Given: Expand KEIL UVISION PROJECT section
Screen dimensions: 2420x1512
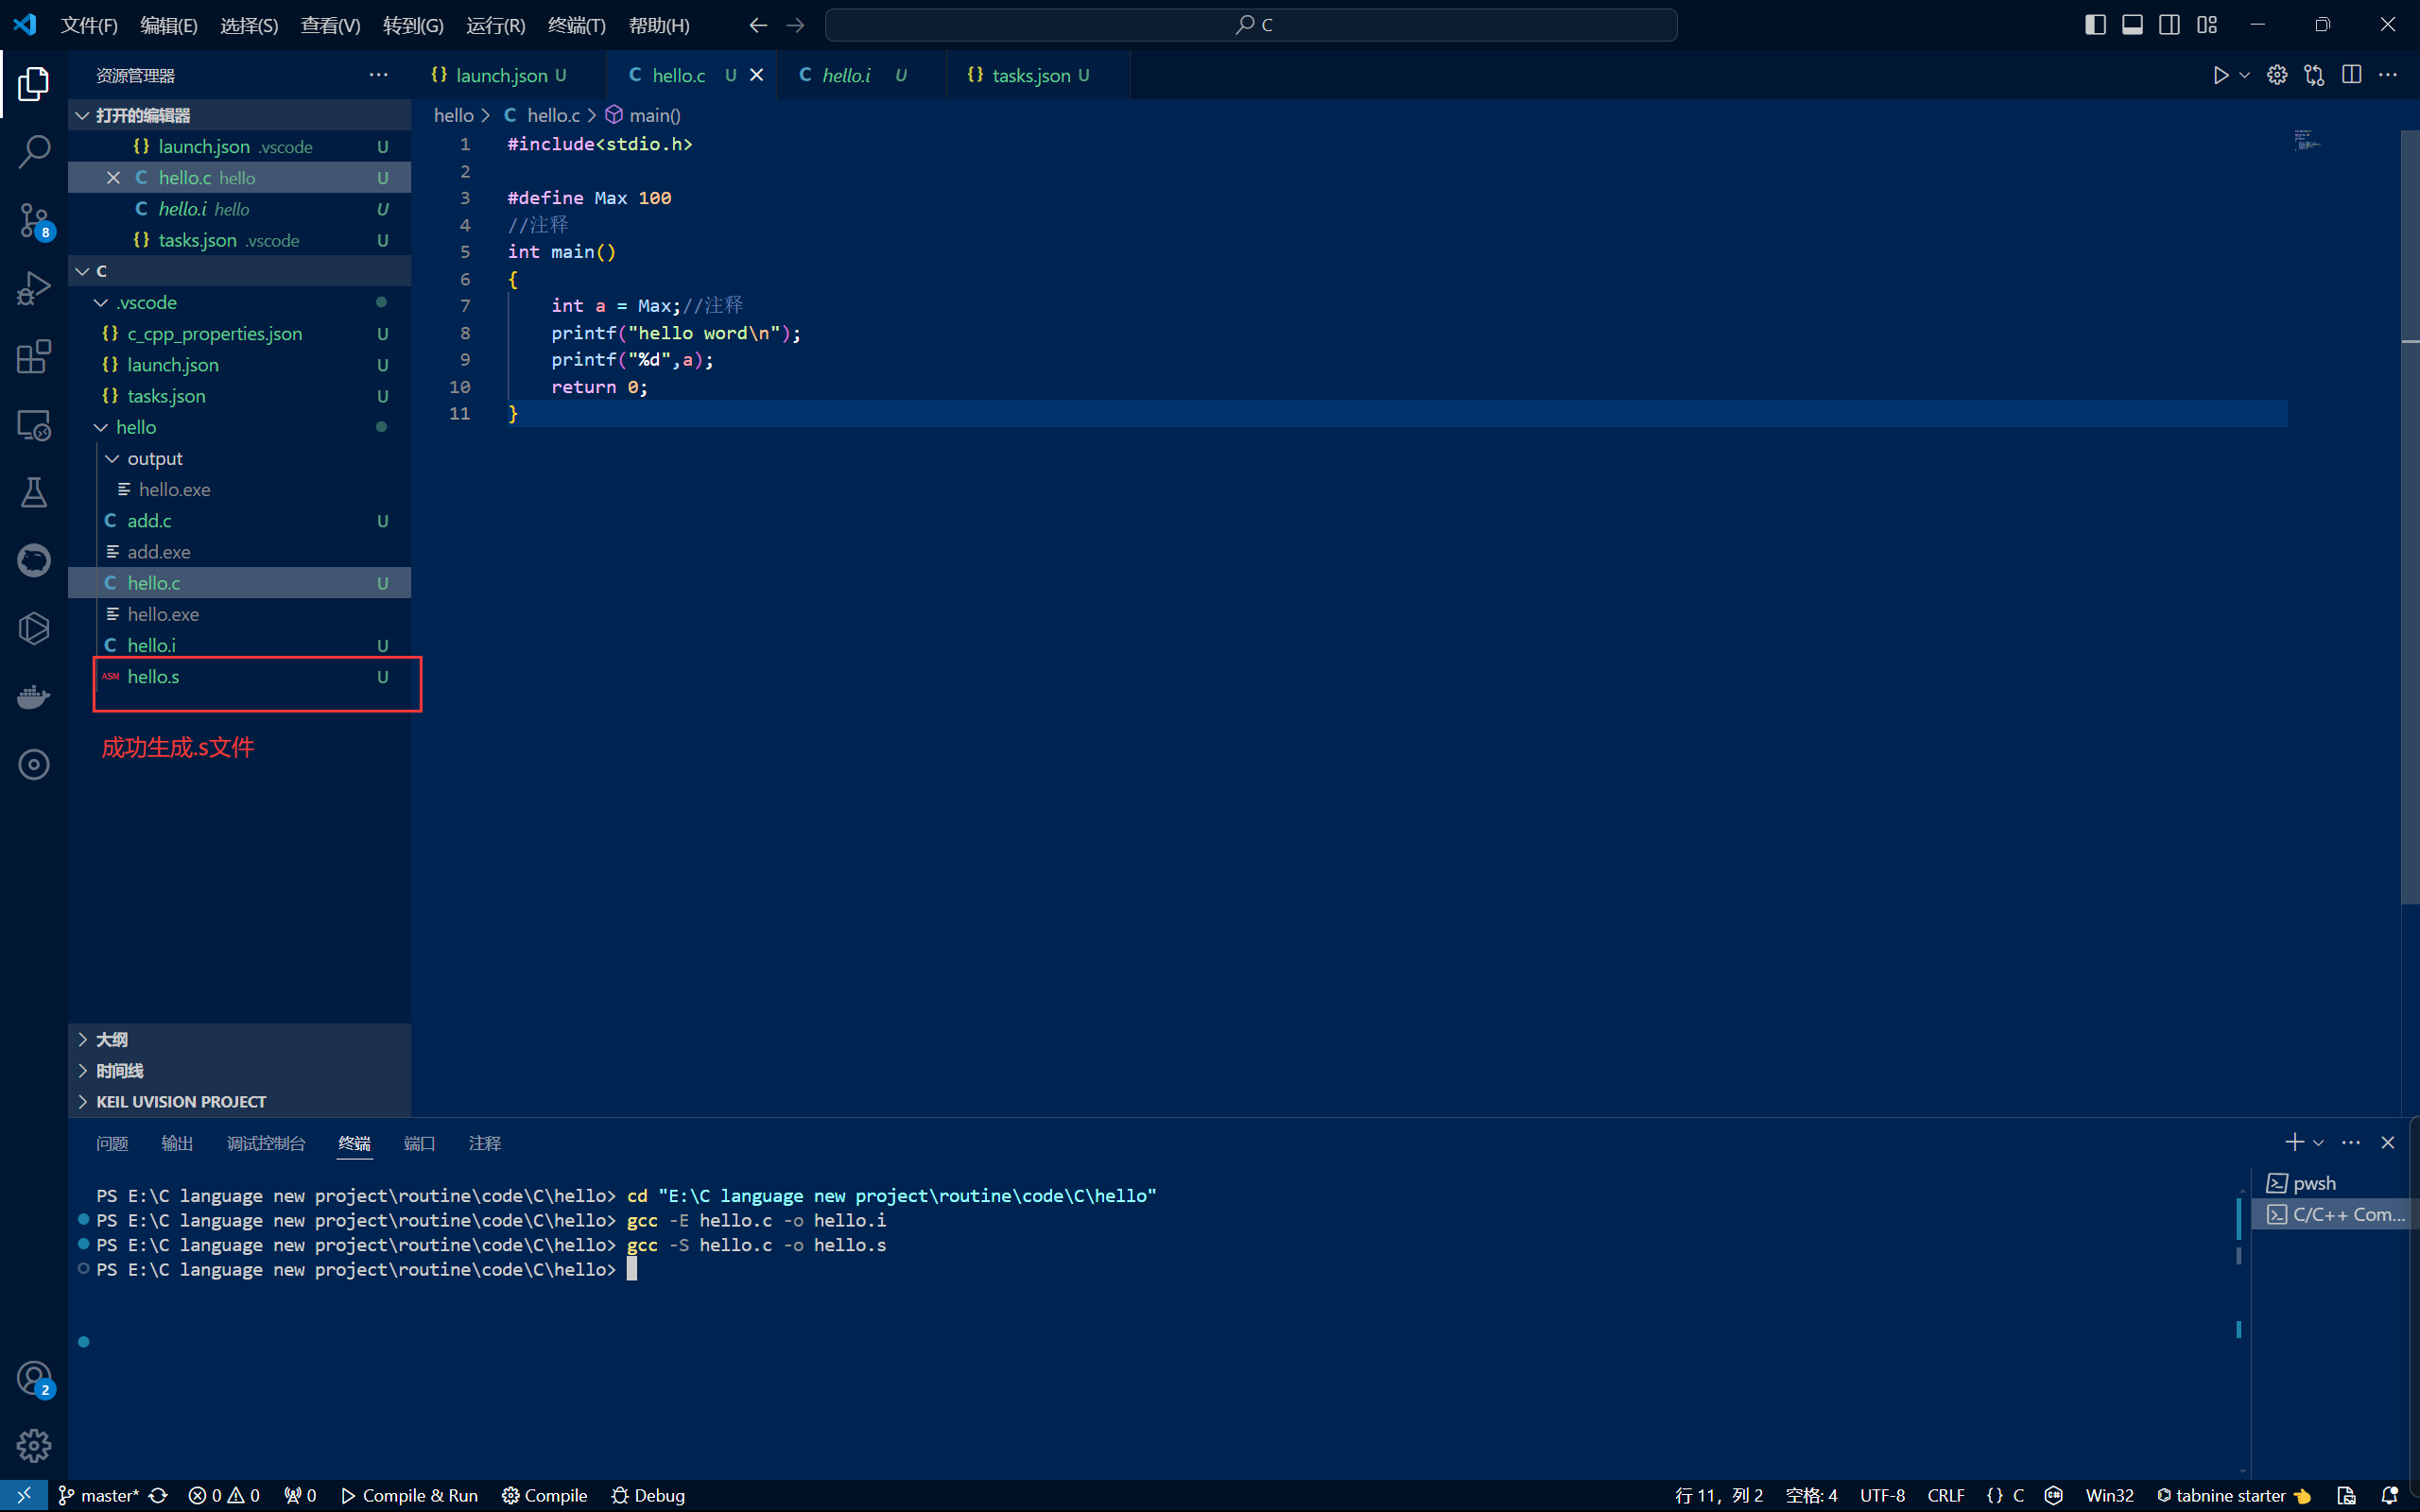Looking at the screenshot, I should [240, 1101].
